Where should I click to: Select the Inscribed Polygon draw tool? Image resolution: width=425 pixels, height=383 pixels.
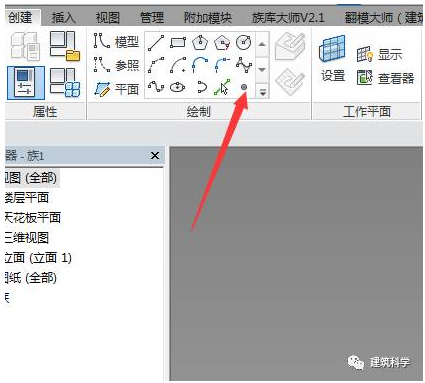click(x=200, y=43)
